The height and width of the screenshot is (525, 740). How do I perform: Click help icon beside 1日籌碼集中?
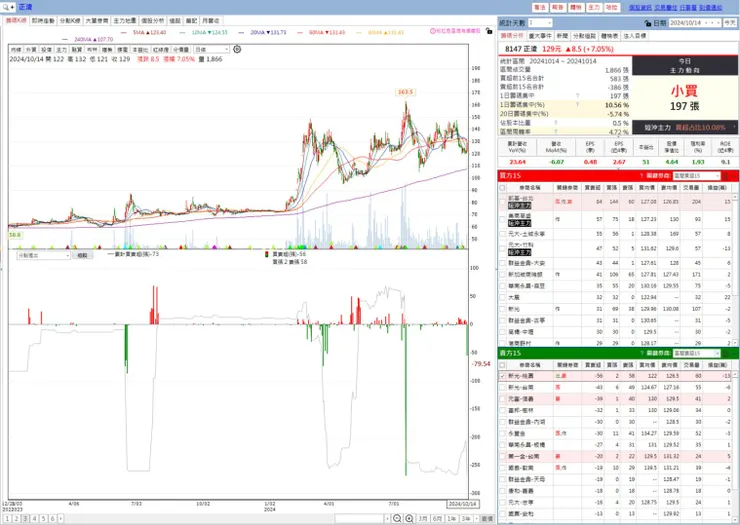(x=577, y=96)
